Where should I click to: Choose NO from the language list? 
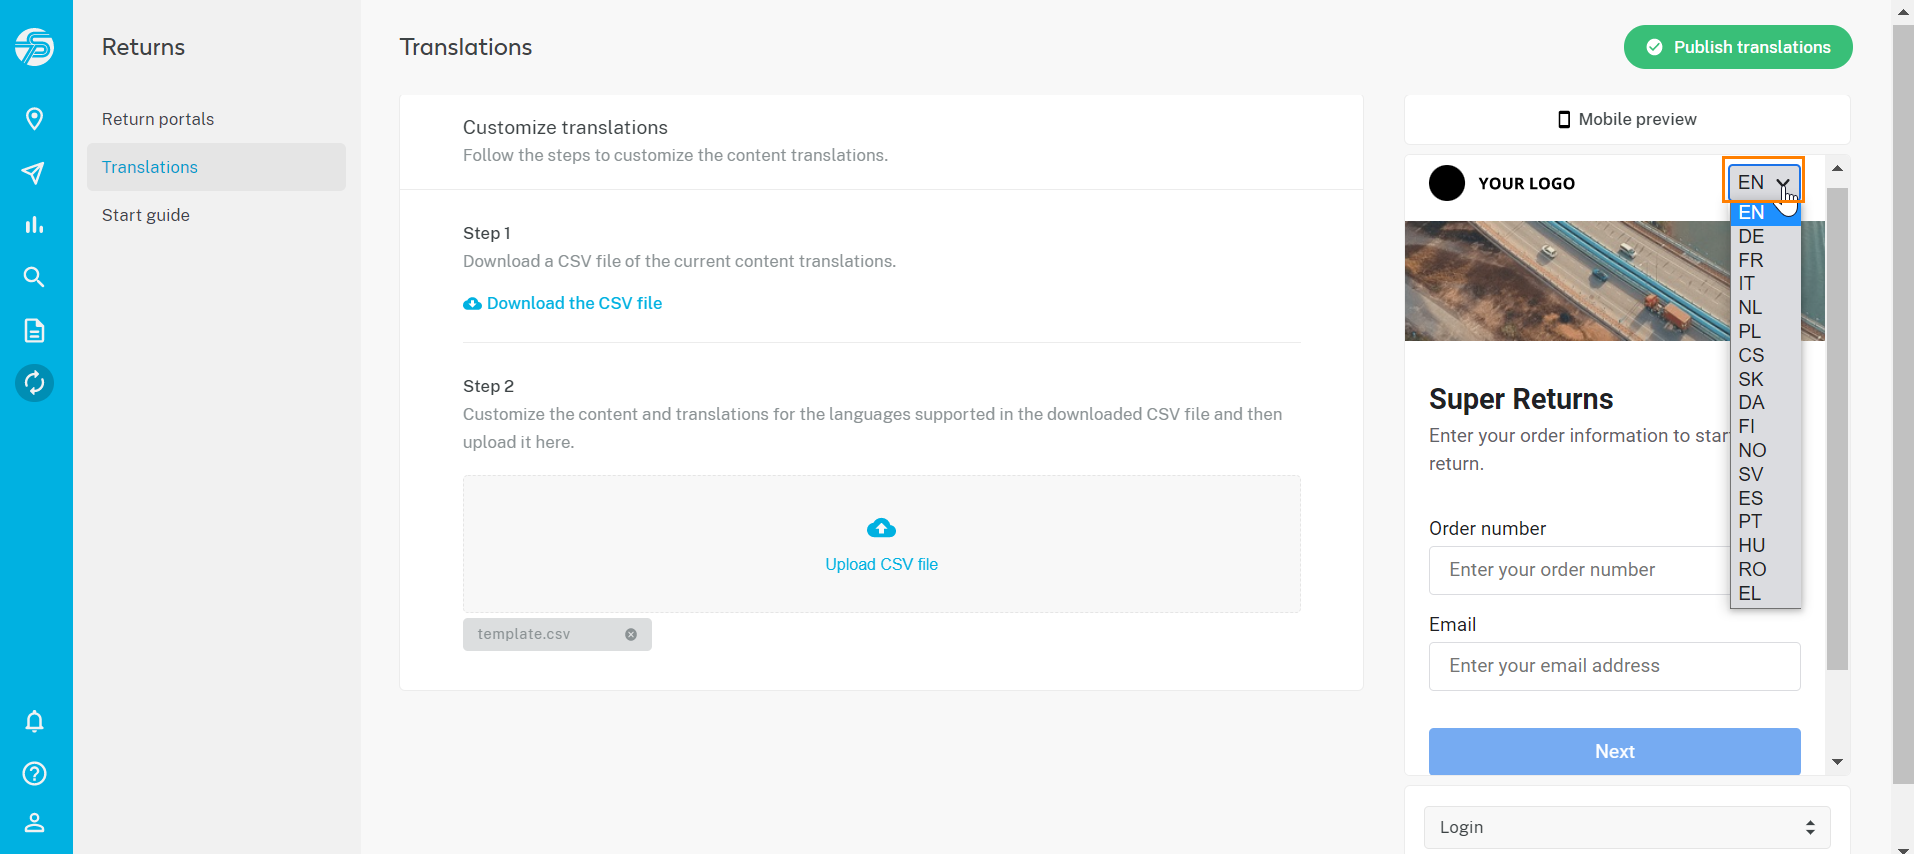coord(1766,451)
